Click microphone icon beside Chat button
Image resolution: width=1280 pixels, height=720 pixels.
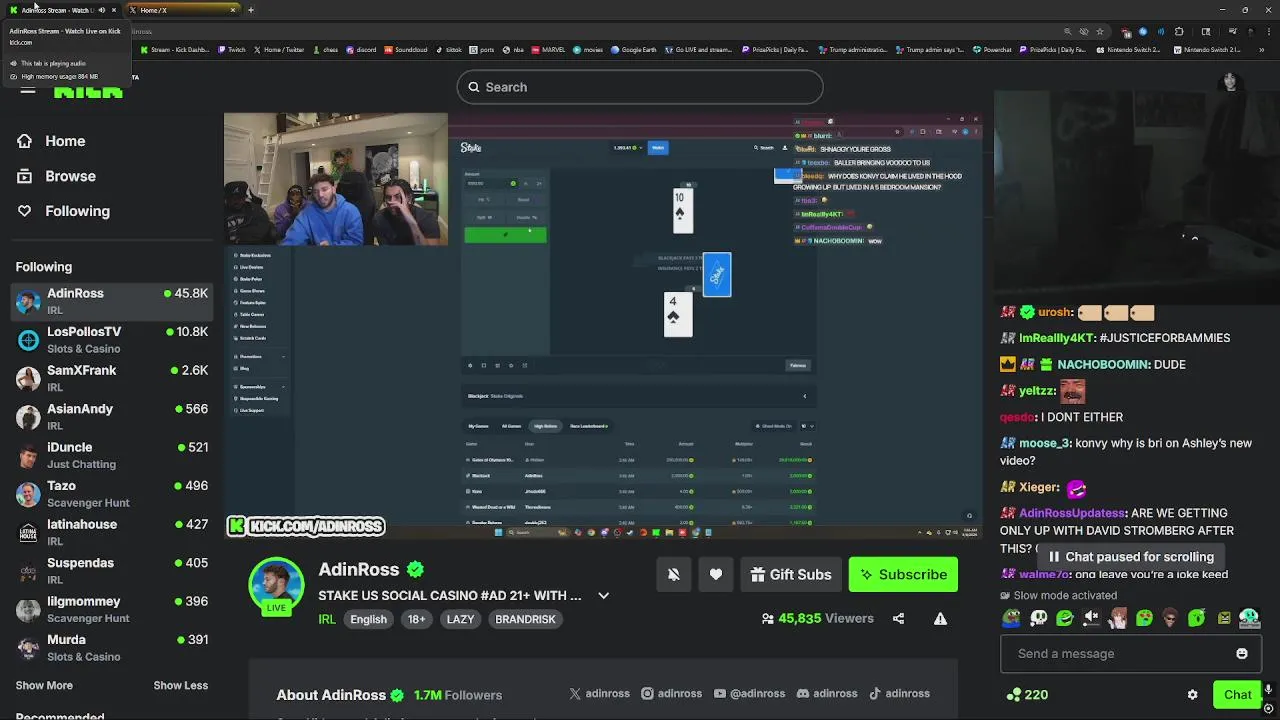click(1268, 690)
